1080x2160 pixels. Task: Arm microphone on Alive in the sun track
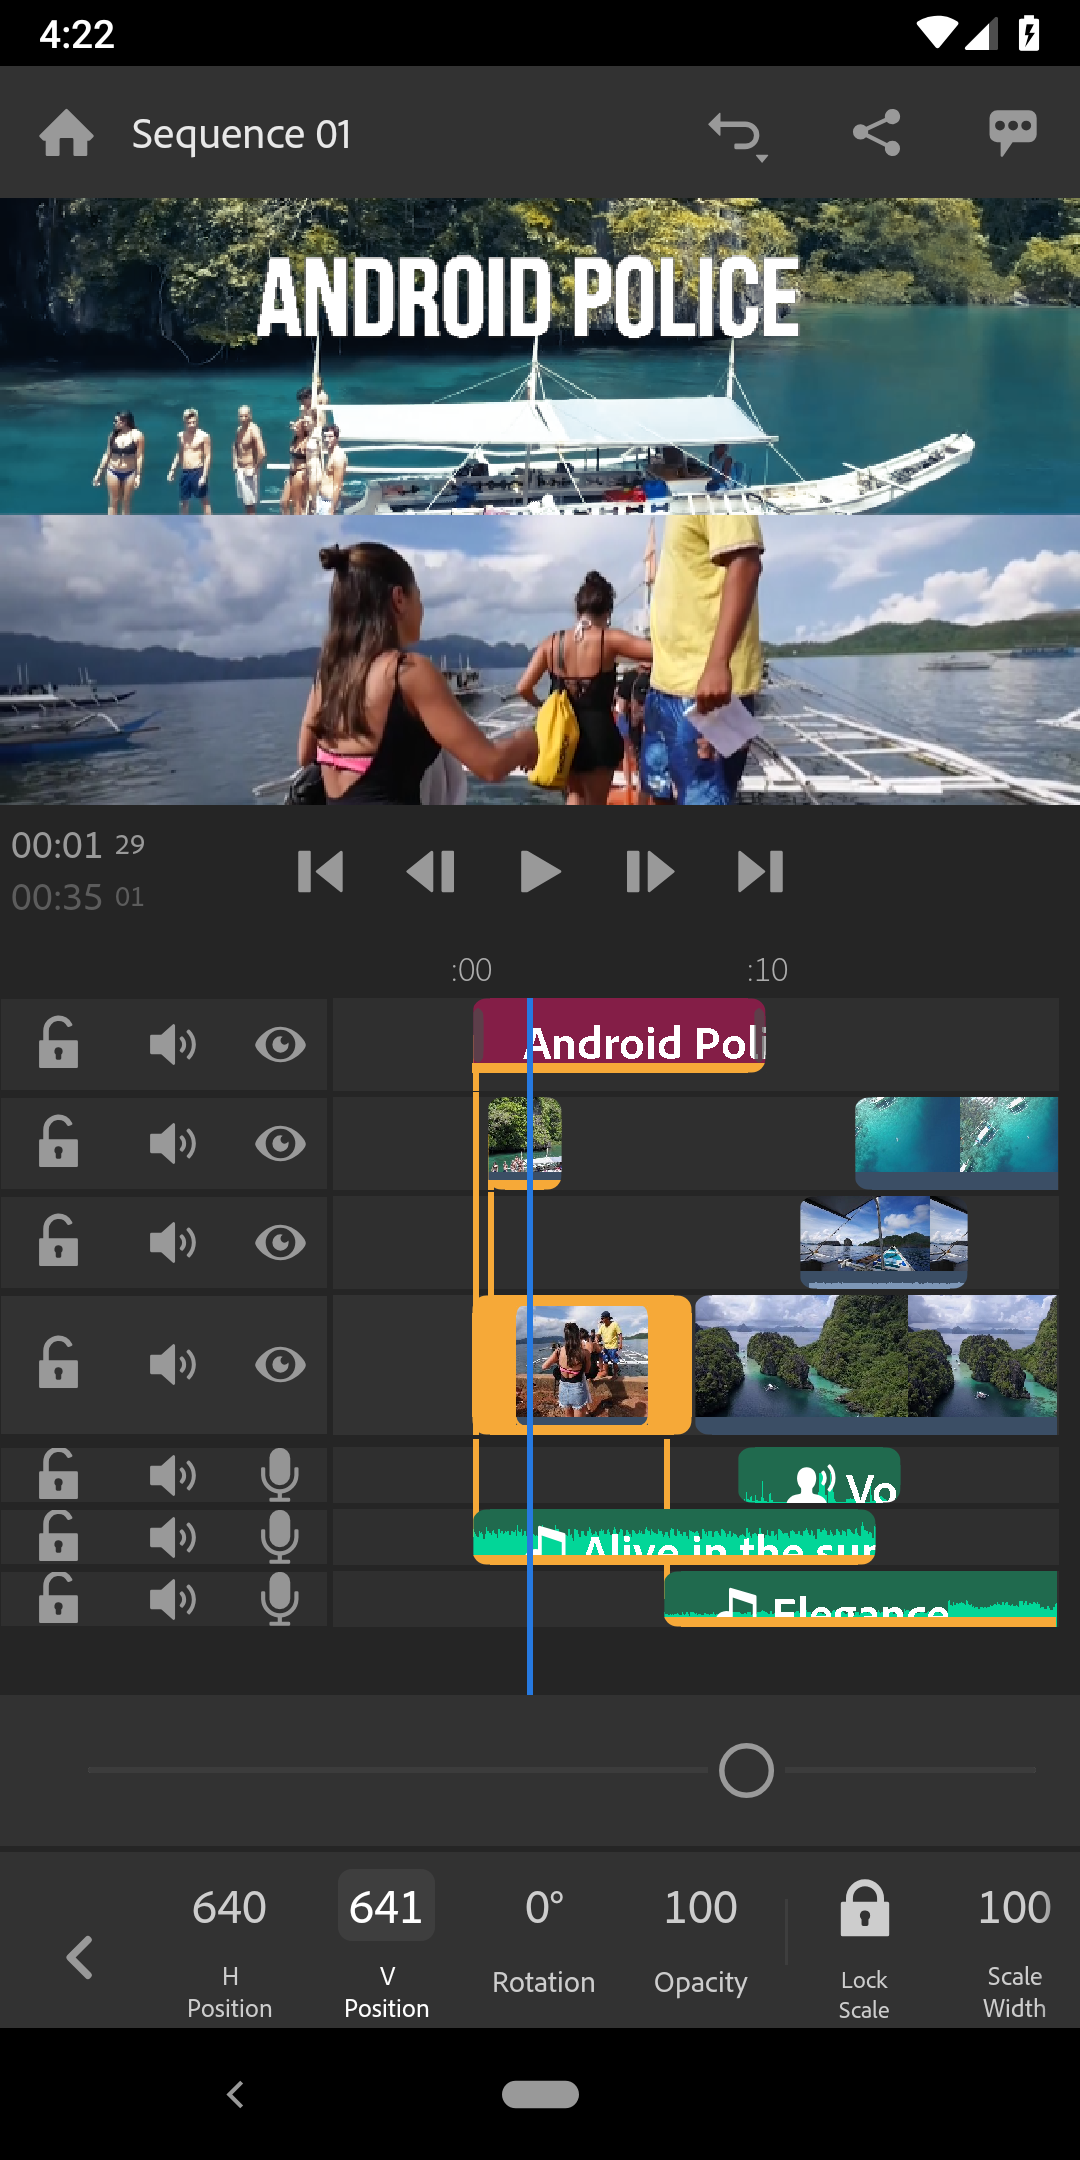pyautogui.click(x=280, y=1537)
